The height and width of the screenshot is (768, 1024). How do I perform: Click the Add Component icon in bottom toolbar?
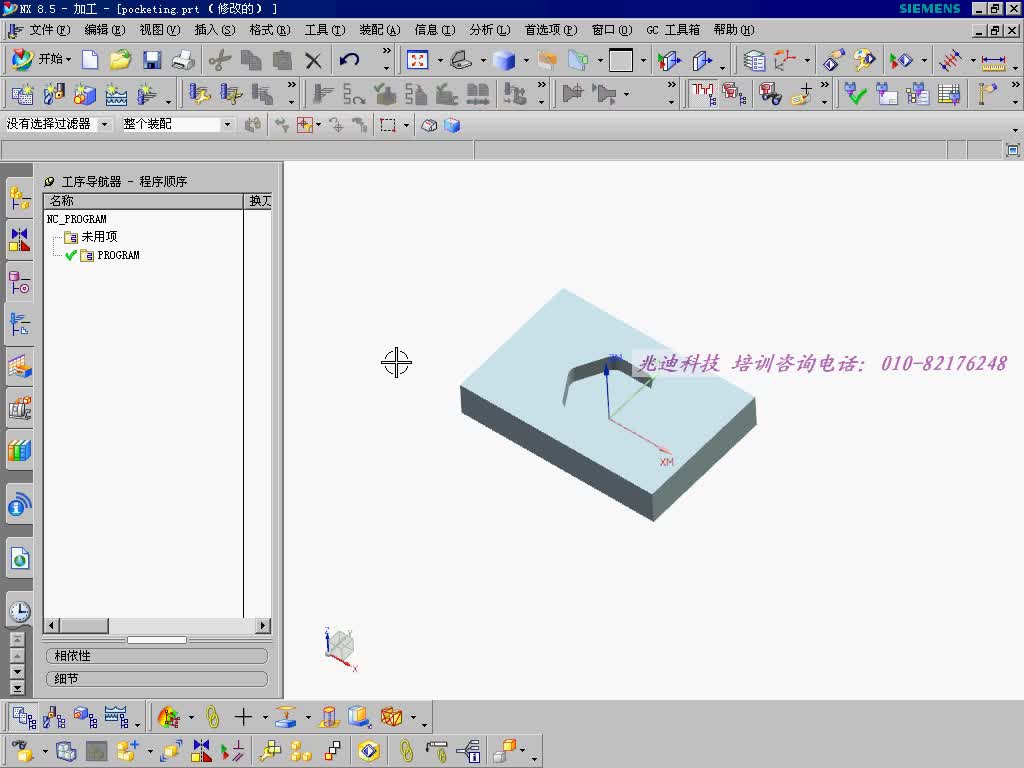[x=127, y=751]
